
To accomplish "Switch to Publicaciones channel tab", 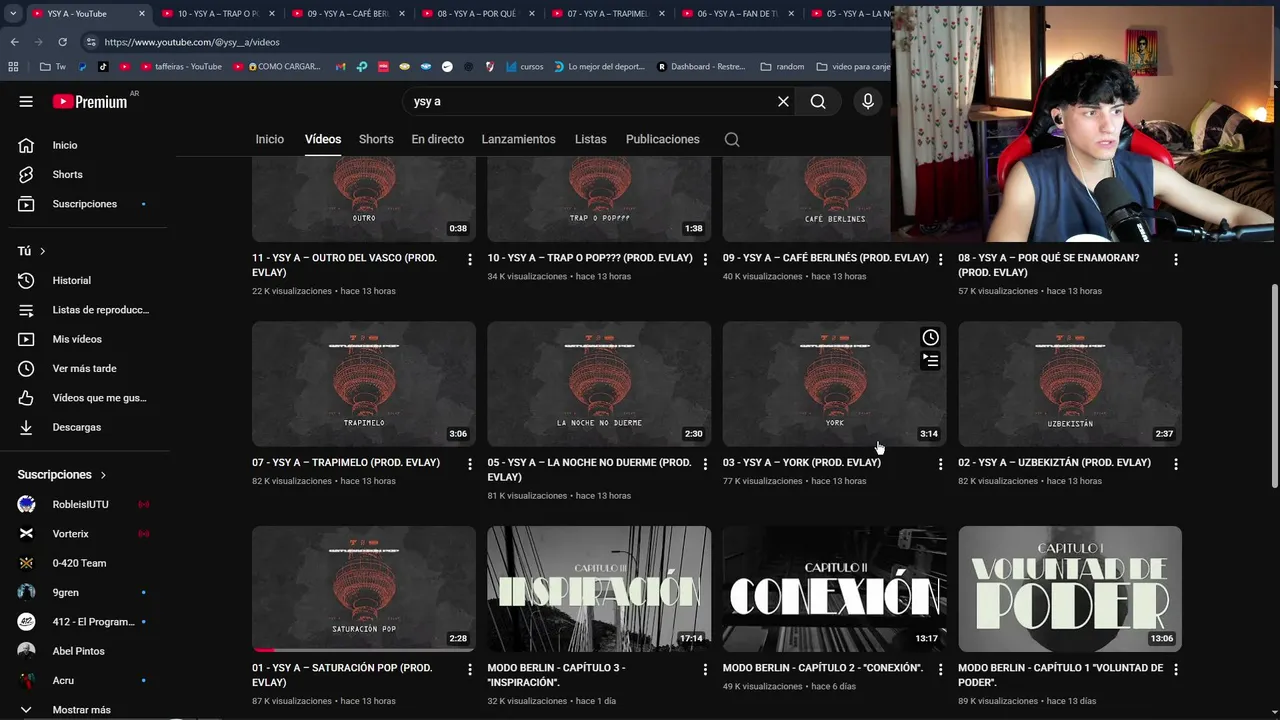I will (x=662, y=139).
